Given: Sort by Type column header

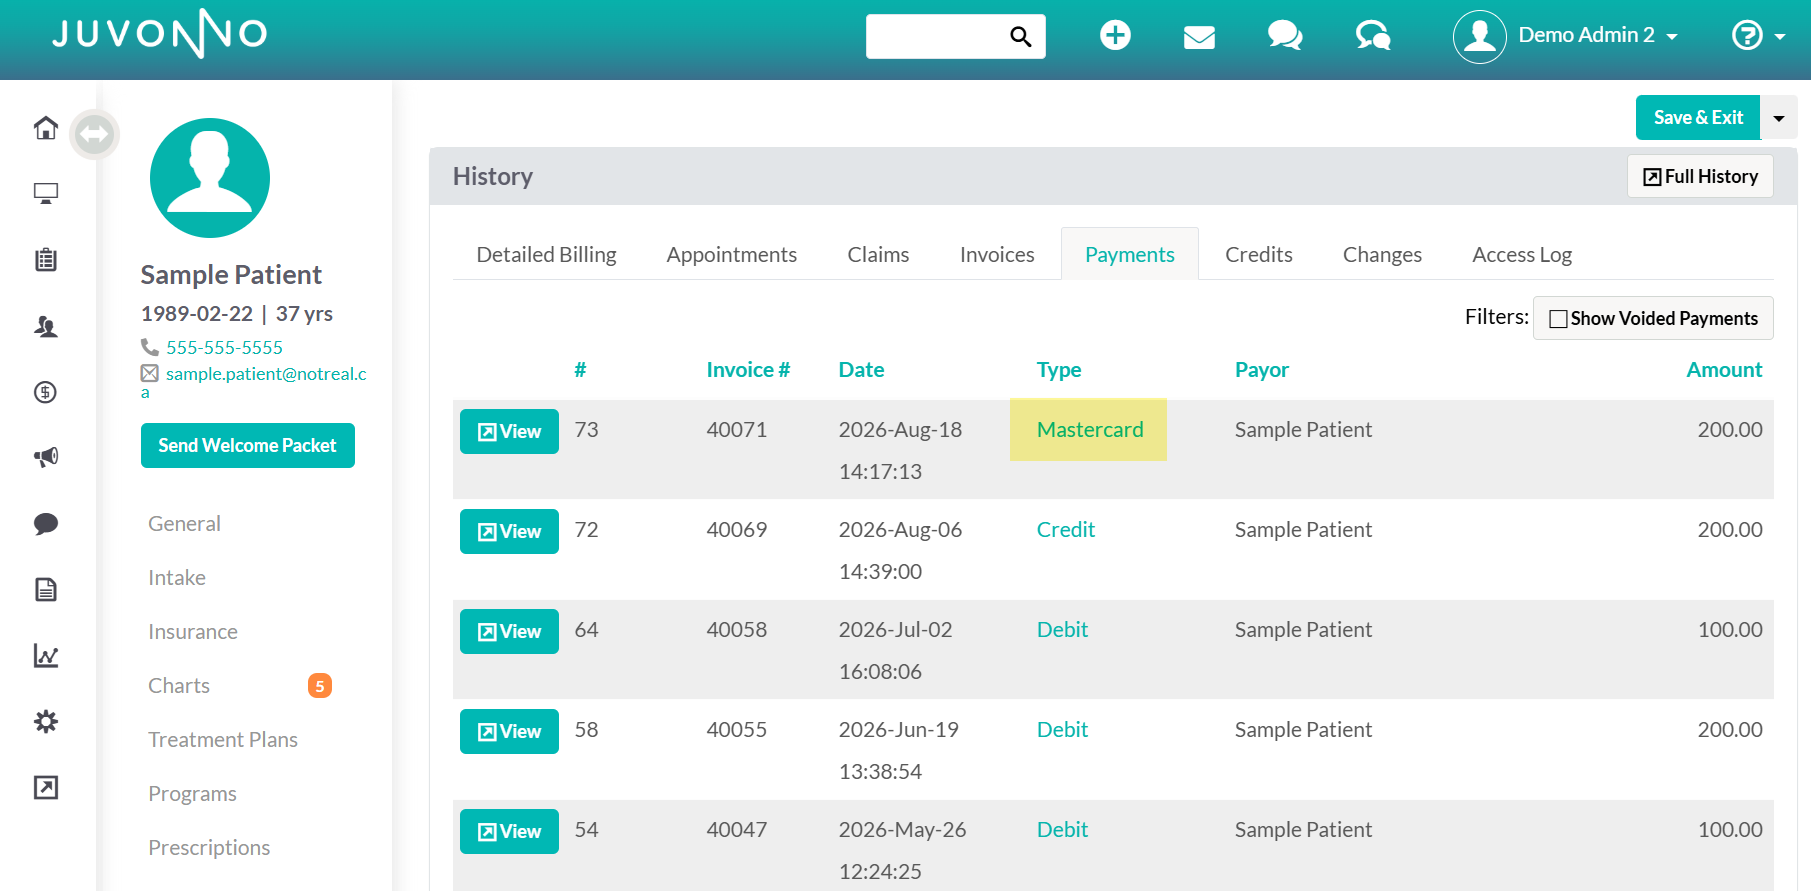Looking at the screenshot, I should pyautogui.click(x=1059, y=369).
